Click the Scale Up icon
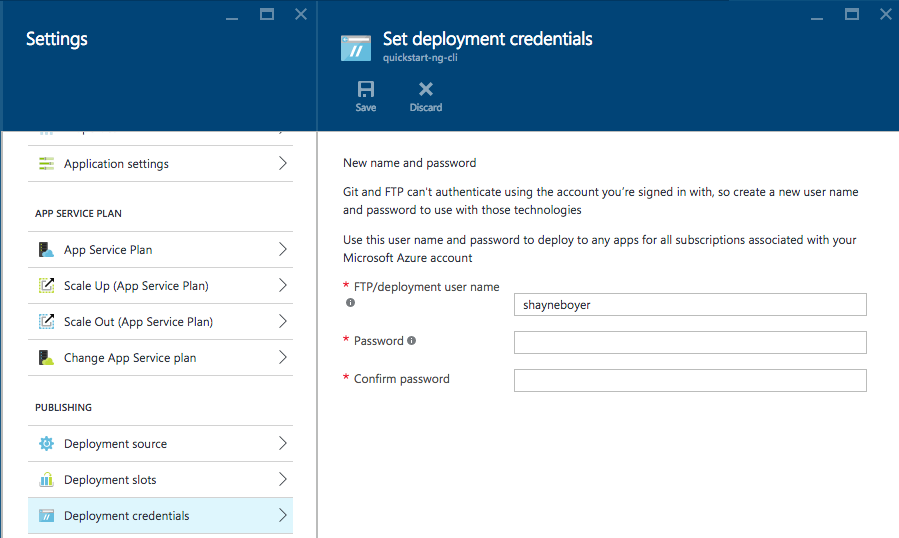 point(46,286)
